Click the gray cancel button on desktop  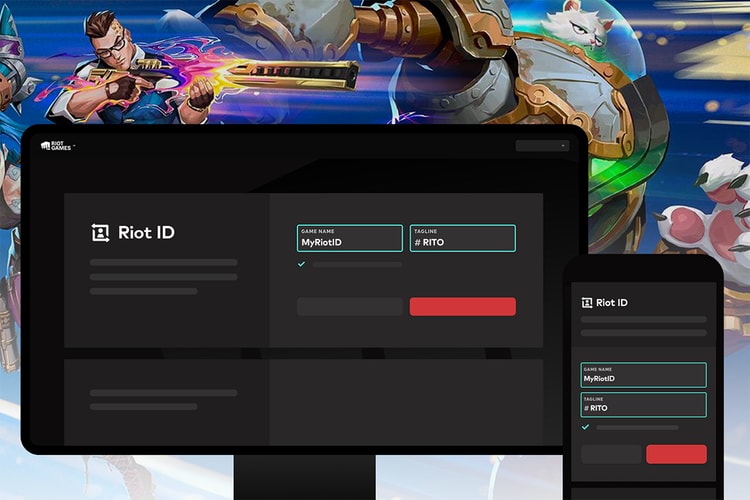pyautogui.click(x=349, y=306)
